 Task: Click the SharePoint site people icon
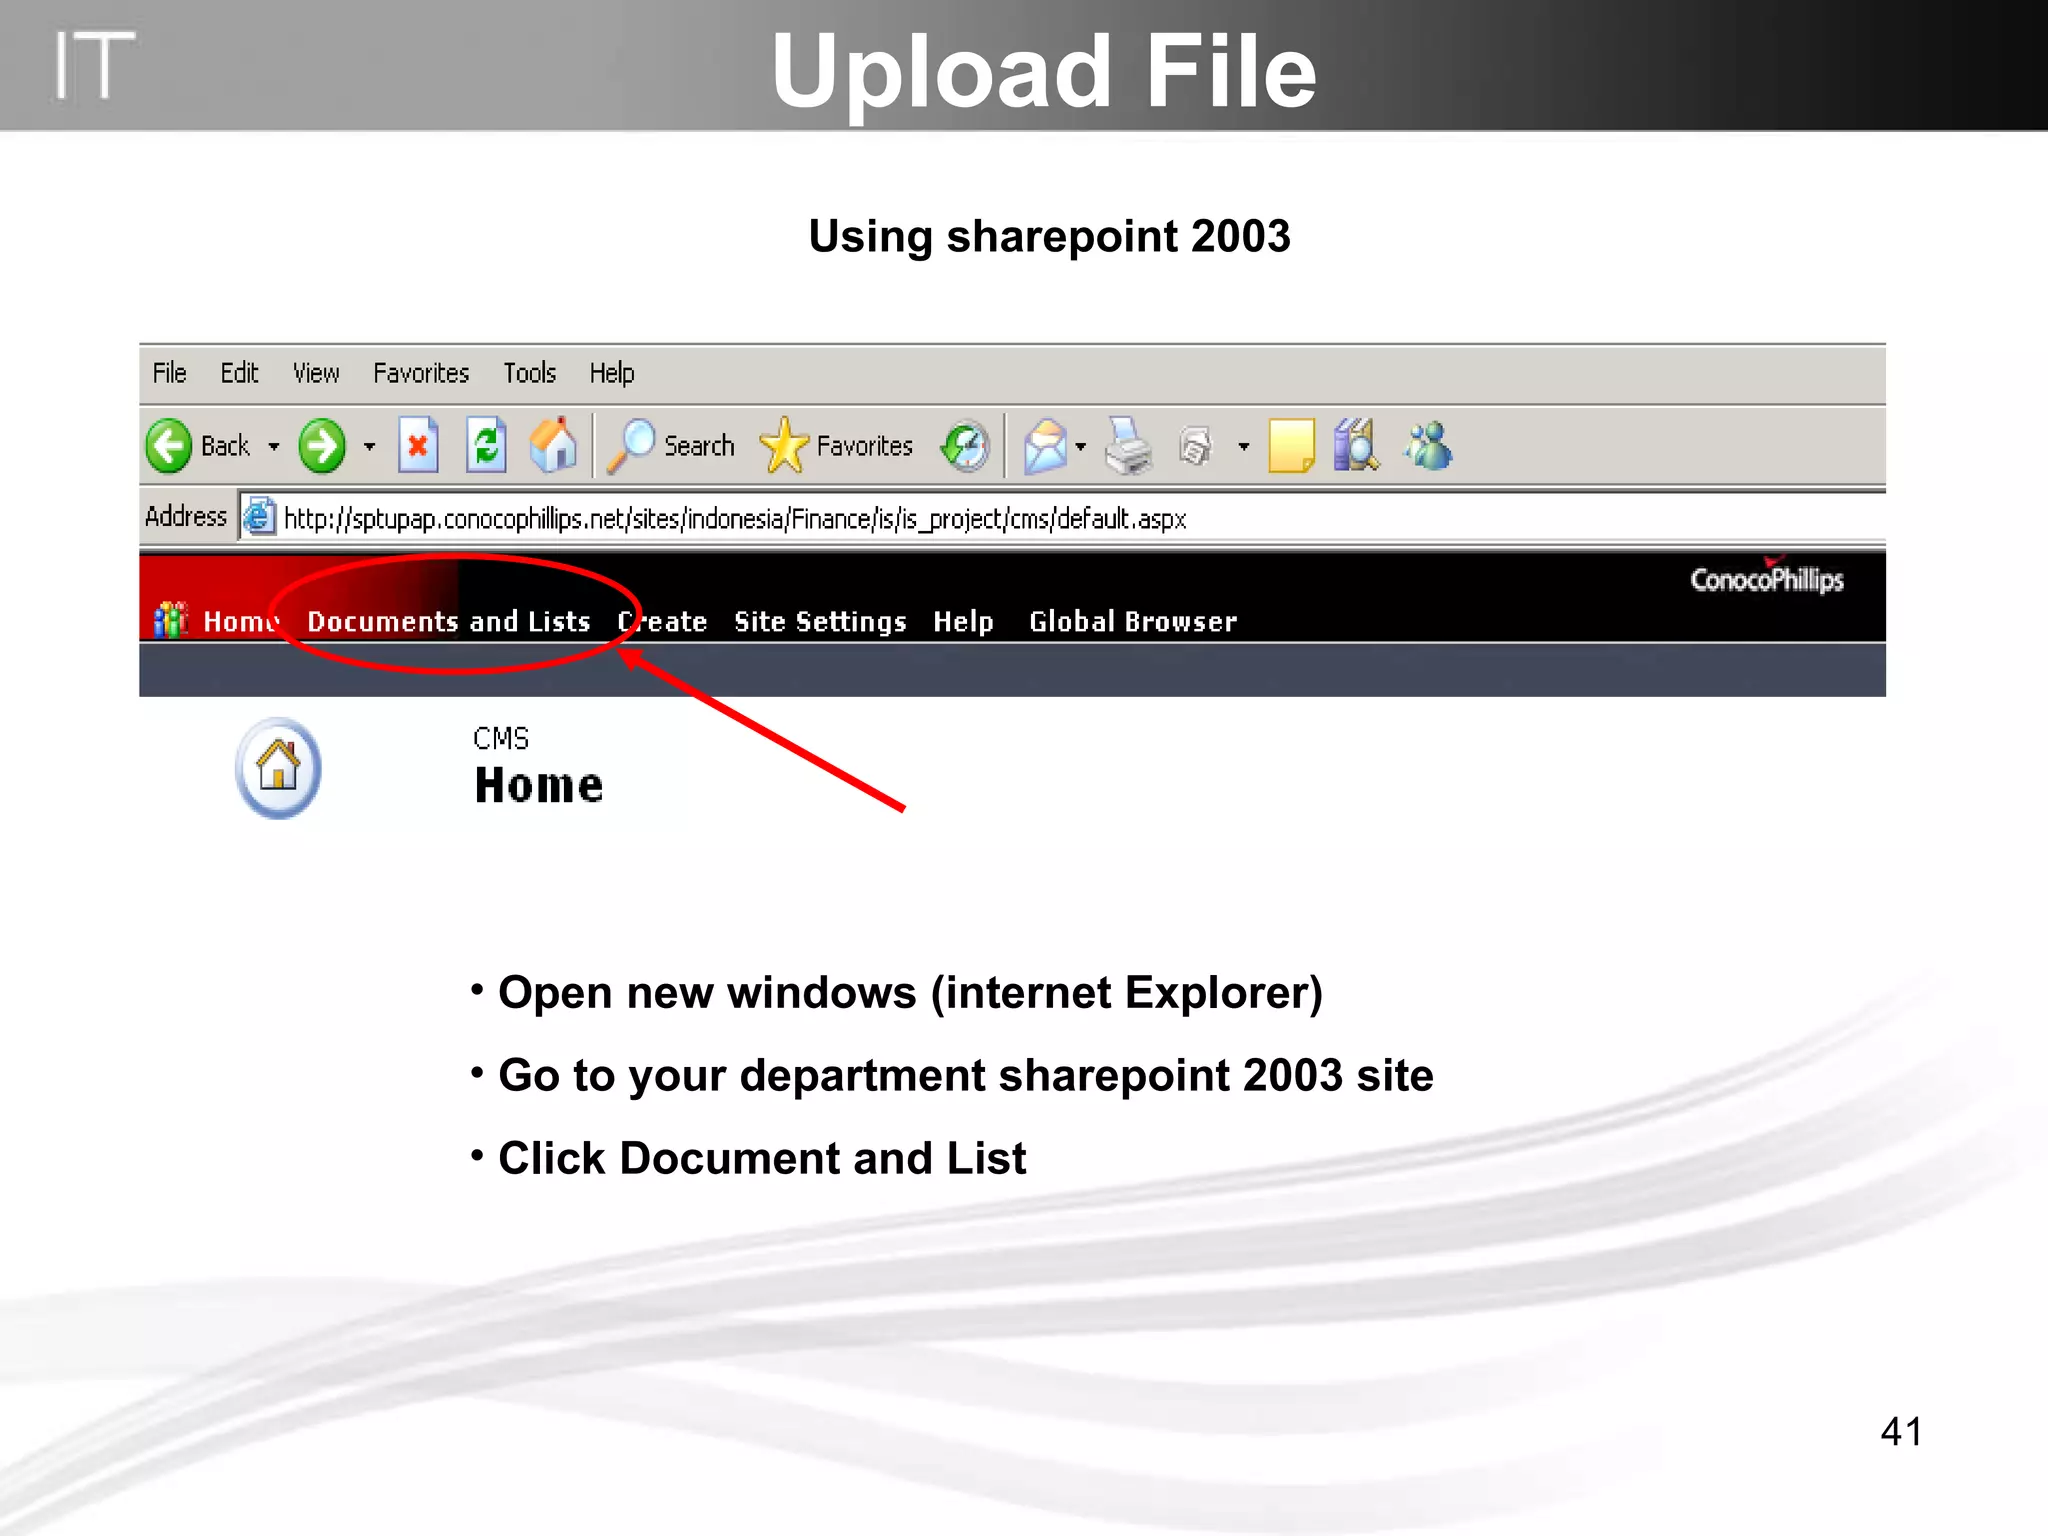tap(171, 620)
